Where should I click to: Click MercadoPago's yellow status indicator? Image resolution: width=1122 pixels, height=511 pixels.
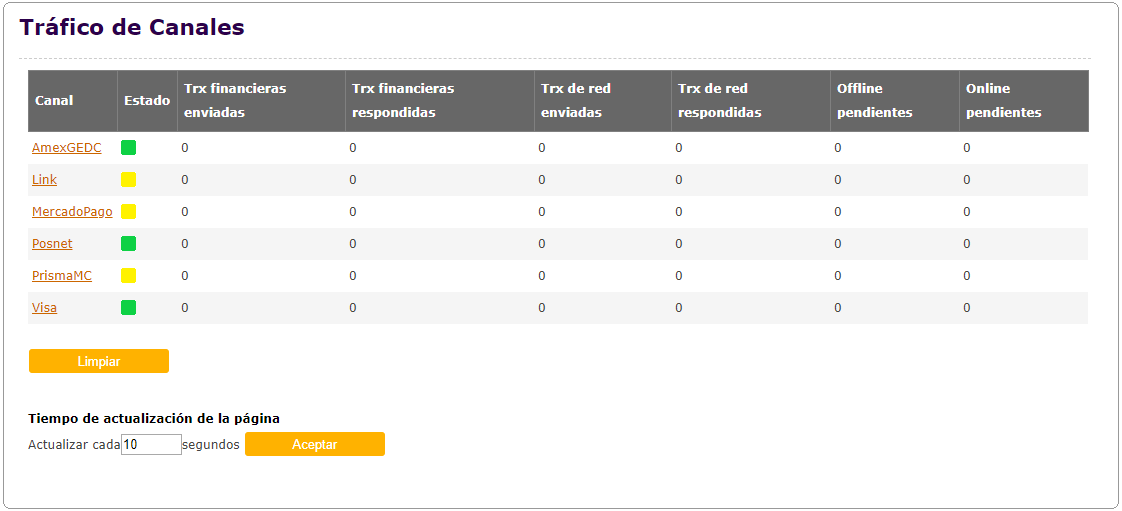pos(128,212)
